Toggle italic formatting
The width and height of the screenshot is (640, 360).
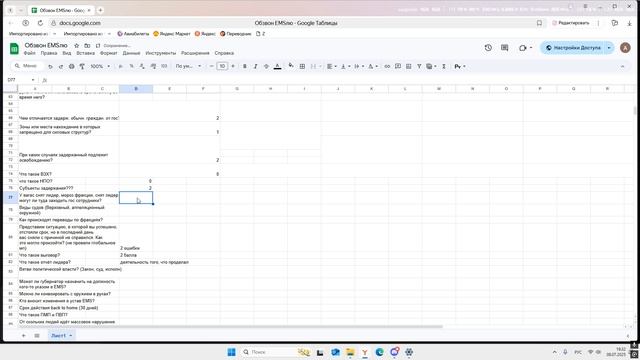(x=256, y=66)
